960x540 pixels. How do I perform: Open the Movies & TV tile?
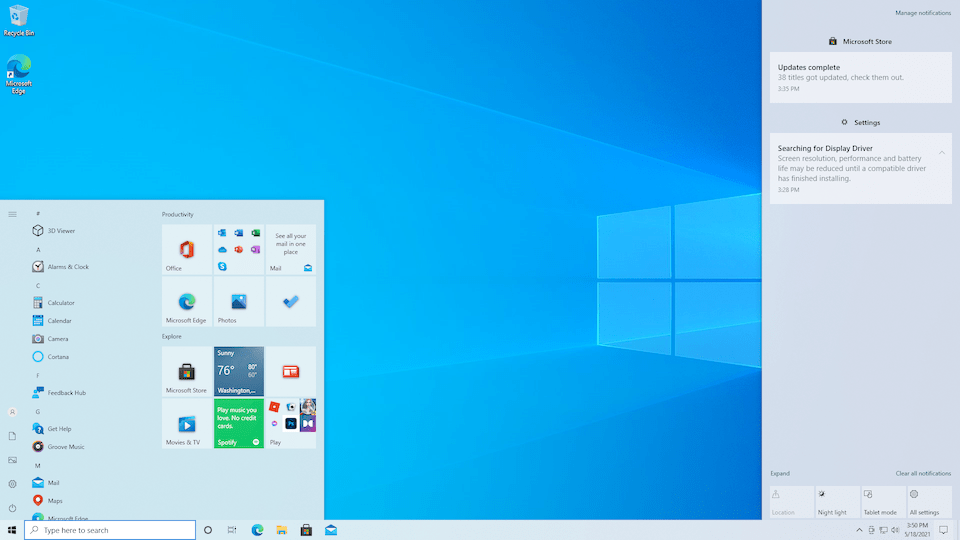pyautogui.click(x=187, y=424)
